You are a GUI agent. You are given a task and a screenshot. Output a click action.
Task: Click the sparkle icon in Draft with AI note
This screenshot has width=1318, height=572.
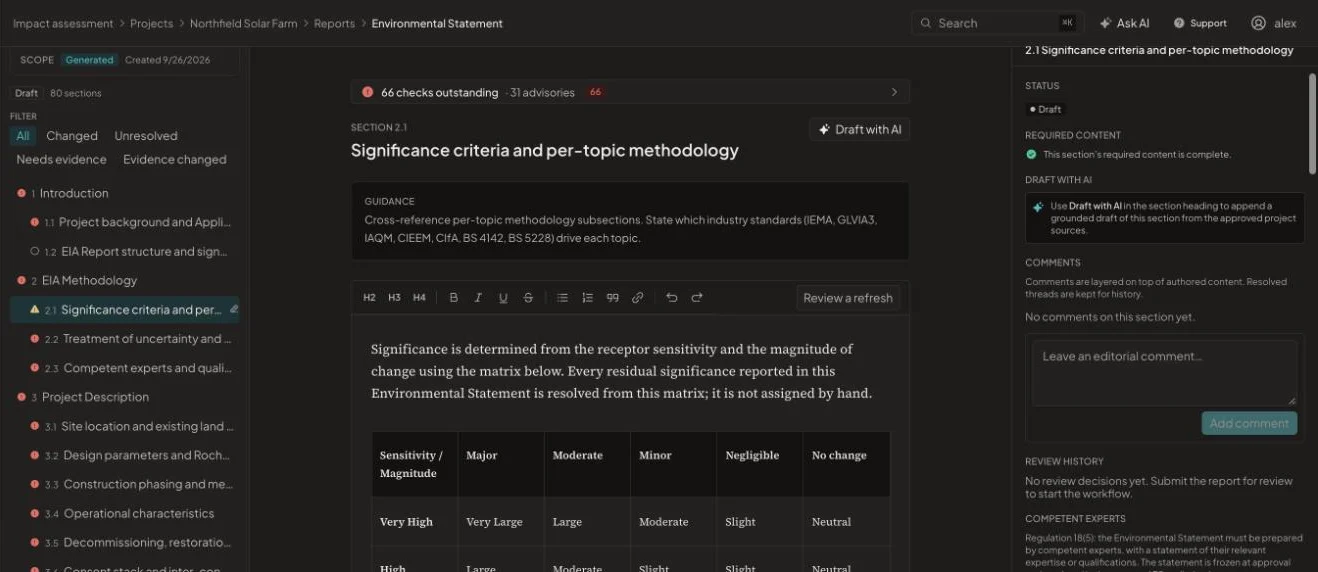coord(1039,207)
